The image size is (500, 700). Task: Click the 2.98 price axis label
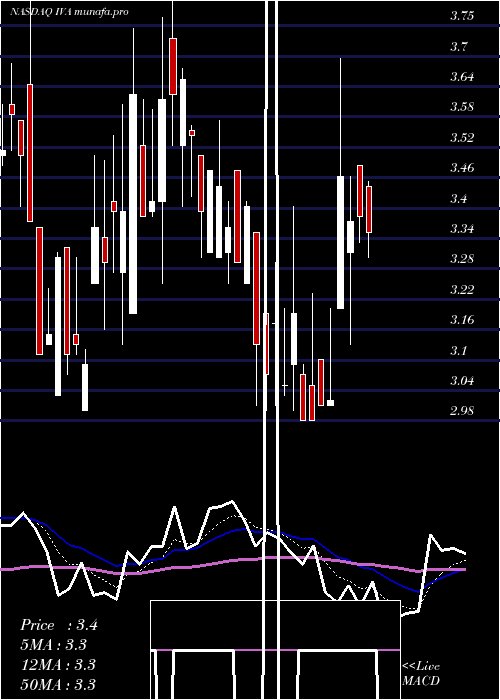(462, 411)
